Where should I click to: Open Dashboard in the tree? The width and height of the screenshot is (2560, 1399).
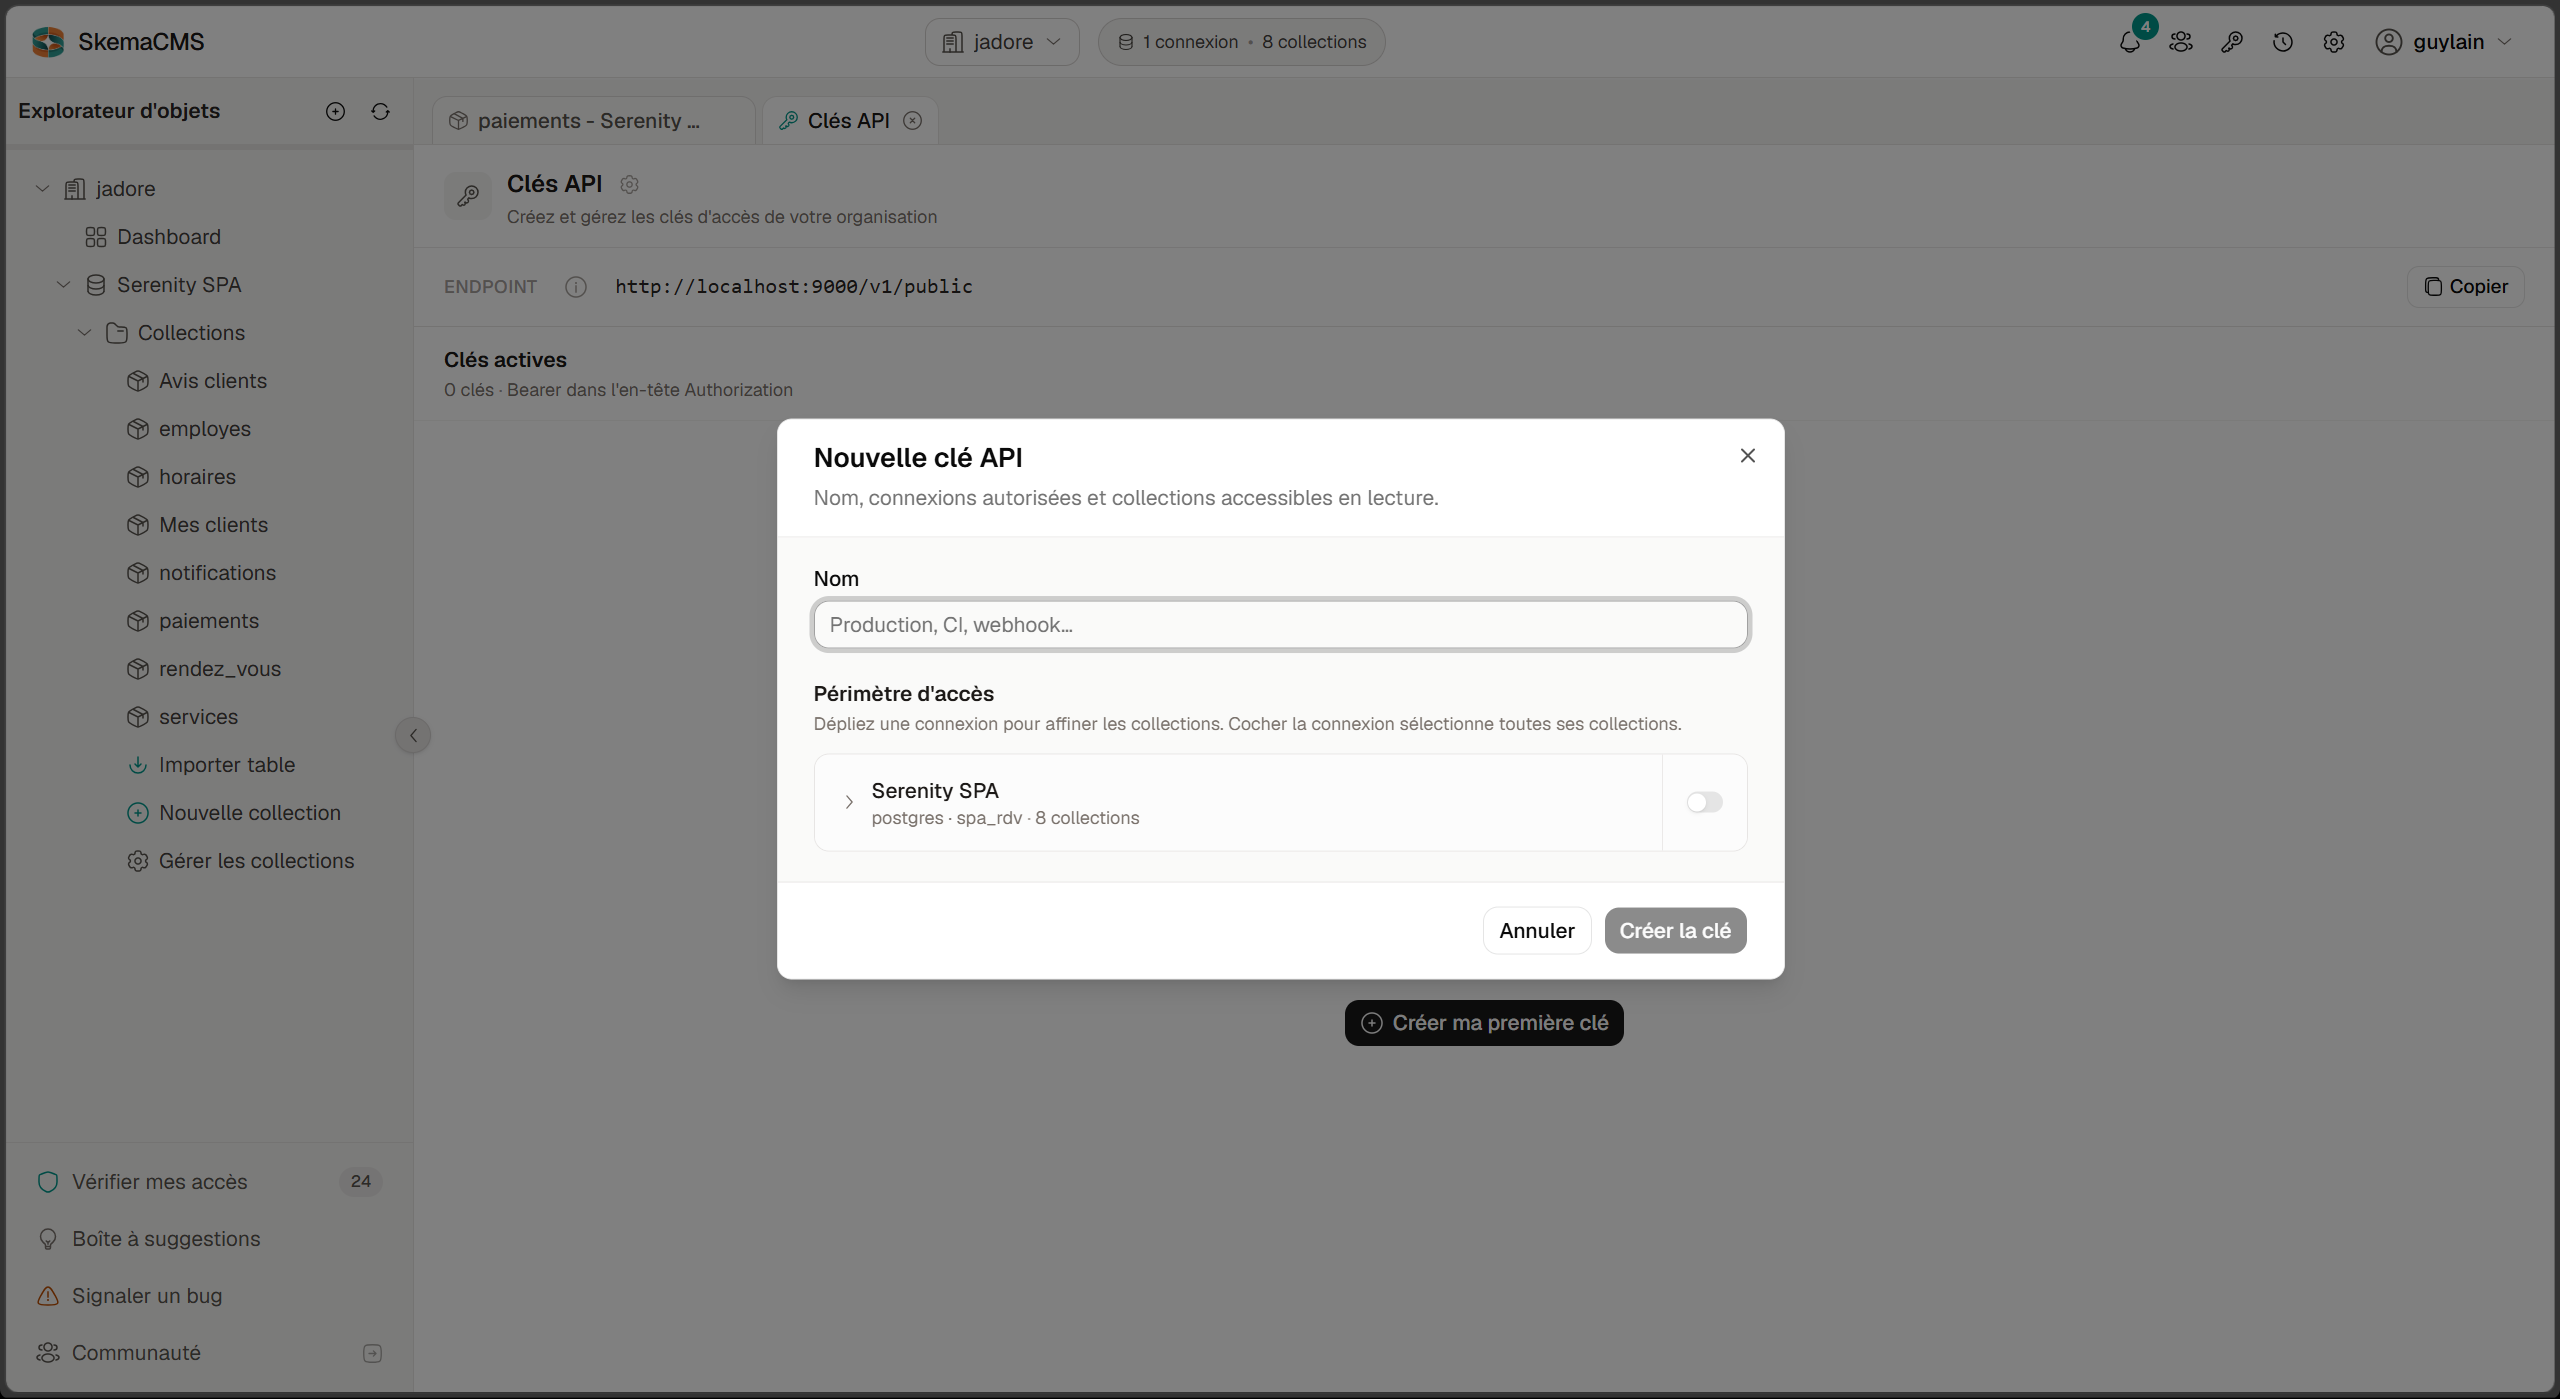168,237
